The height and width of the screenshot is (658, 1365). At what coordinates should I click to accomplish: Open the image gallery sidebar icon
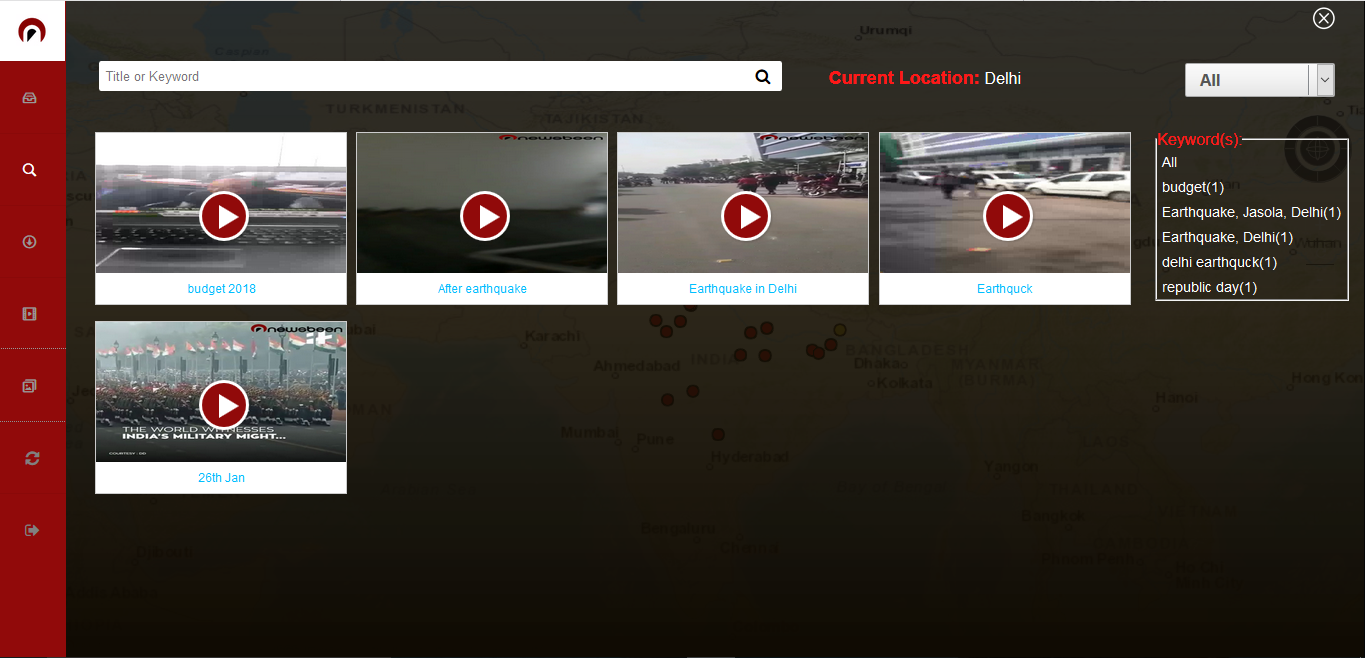point(30,386)
